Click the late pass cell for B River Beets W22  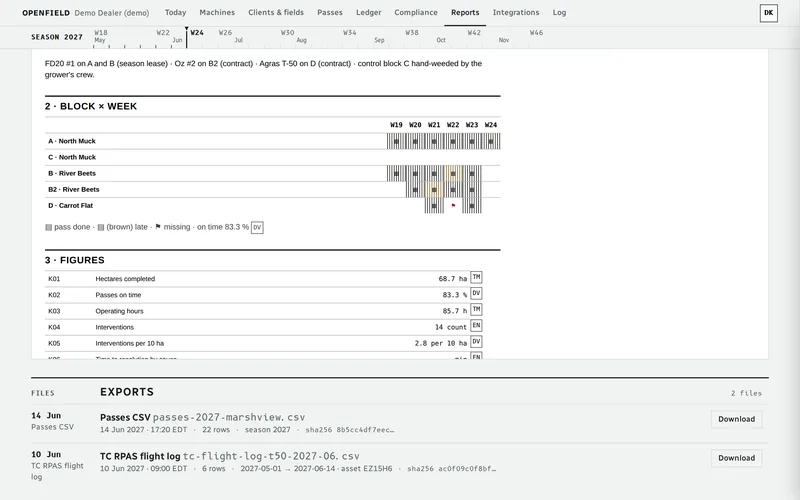pyautogui.click(x=453, y=173)
